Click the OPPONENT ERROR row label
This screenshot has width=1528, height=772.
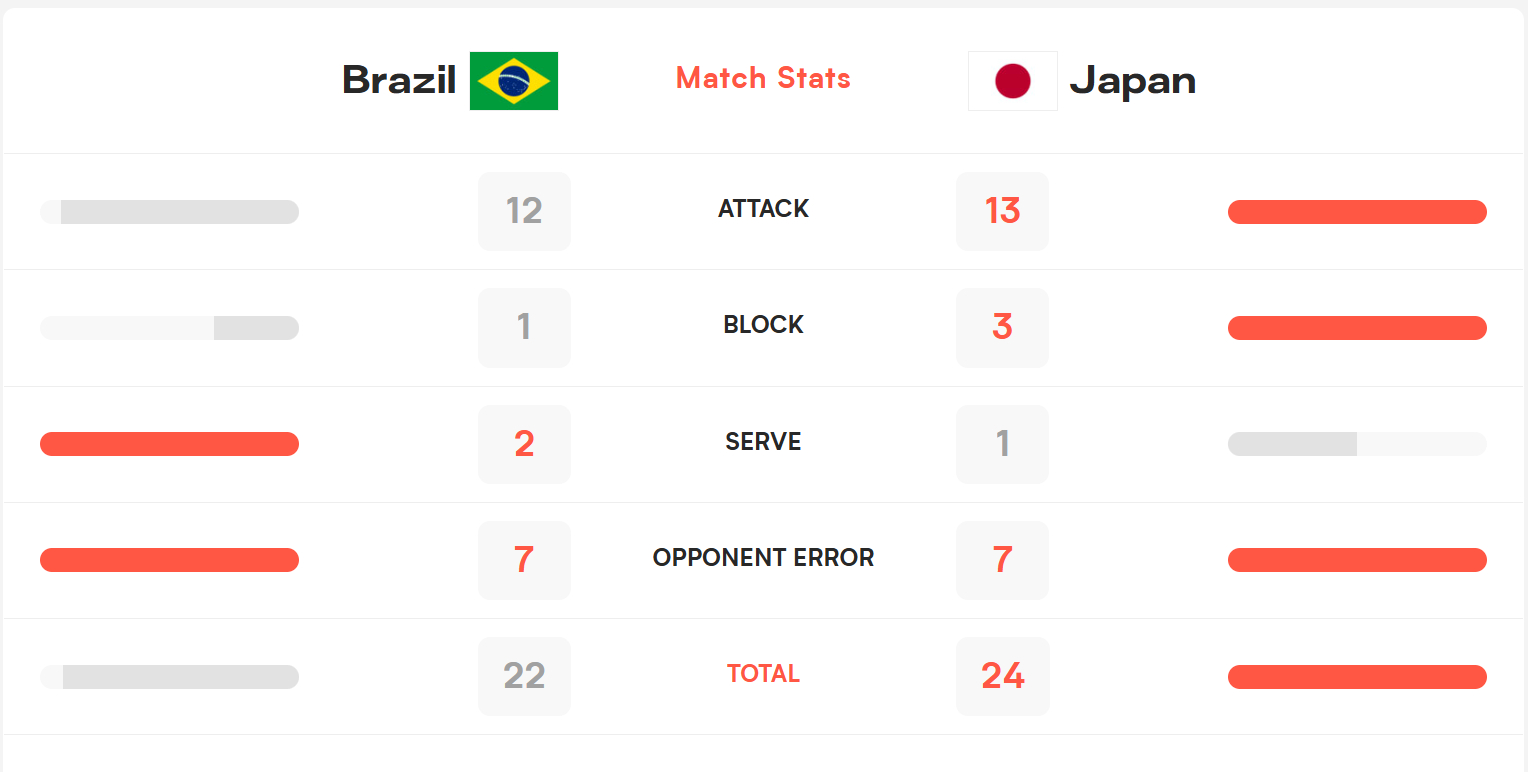pyautogui.click(x=763, y=558)
